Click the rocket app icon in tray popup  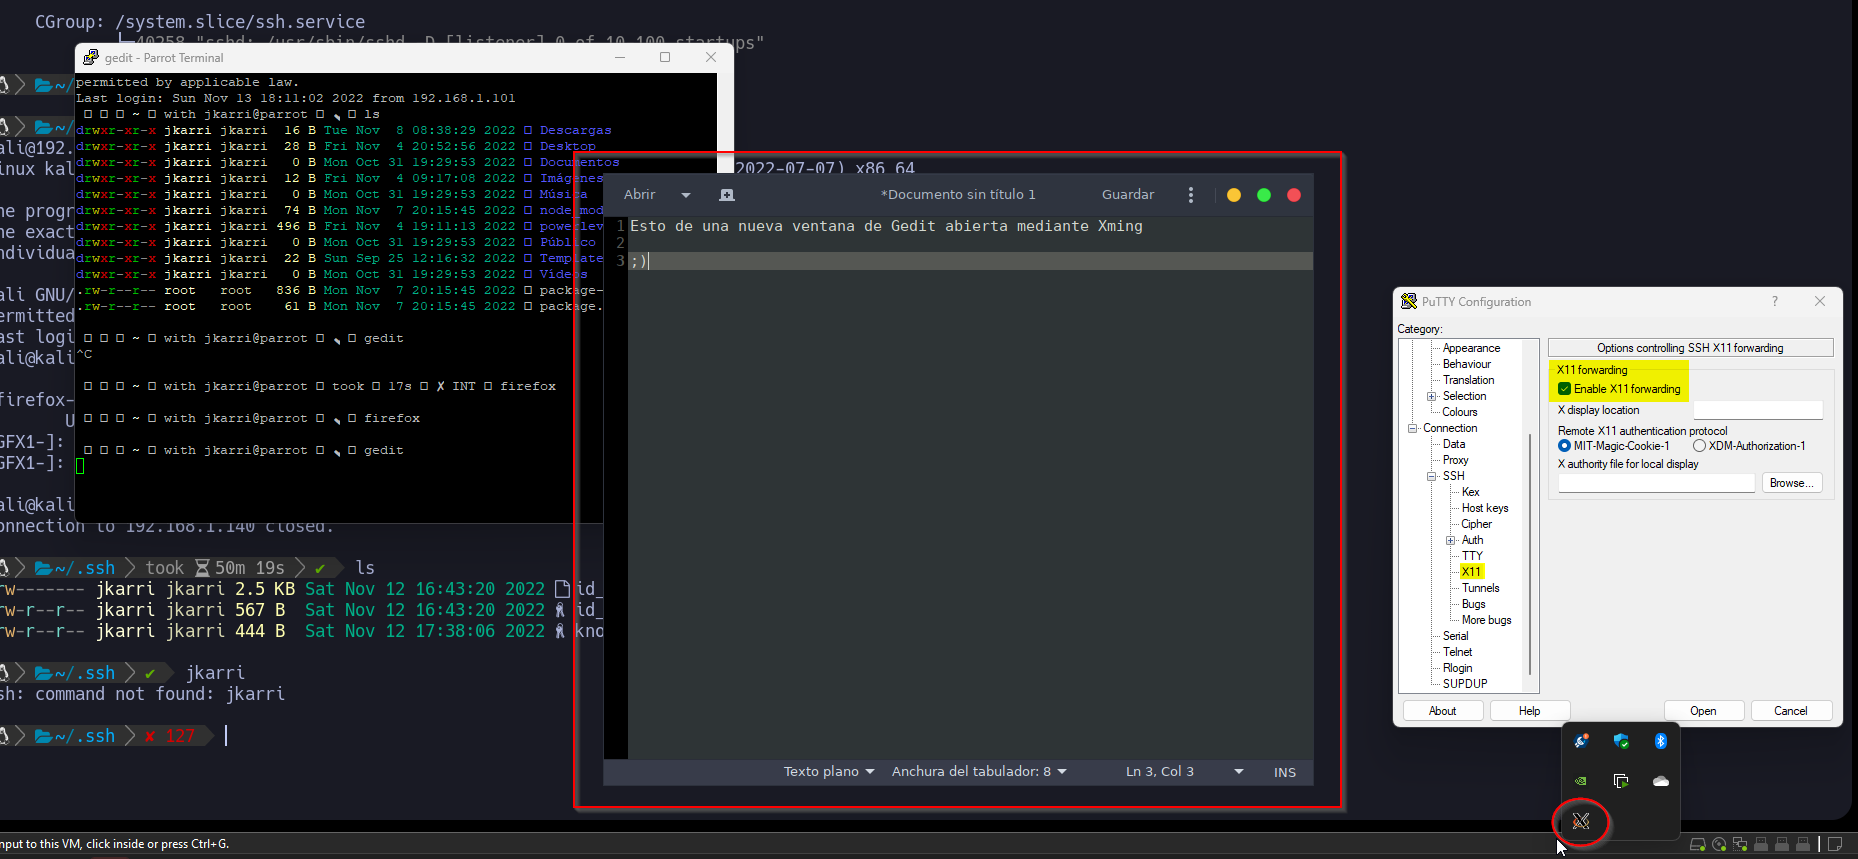pyautogui.click(x=1581, y=741)
